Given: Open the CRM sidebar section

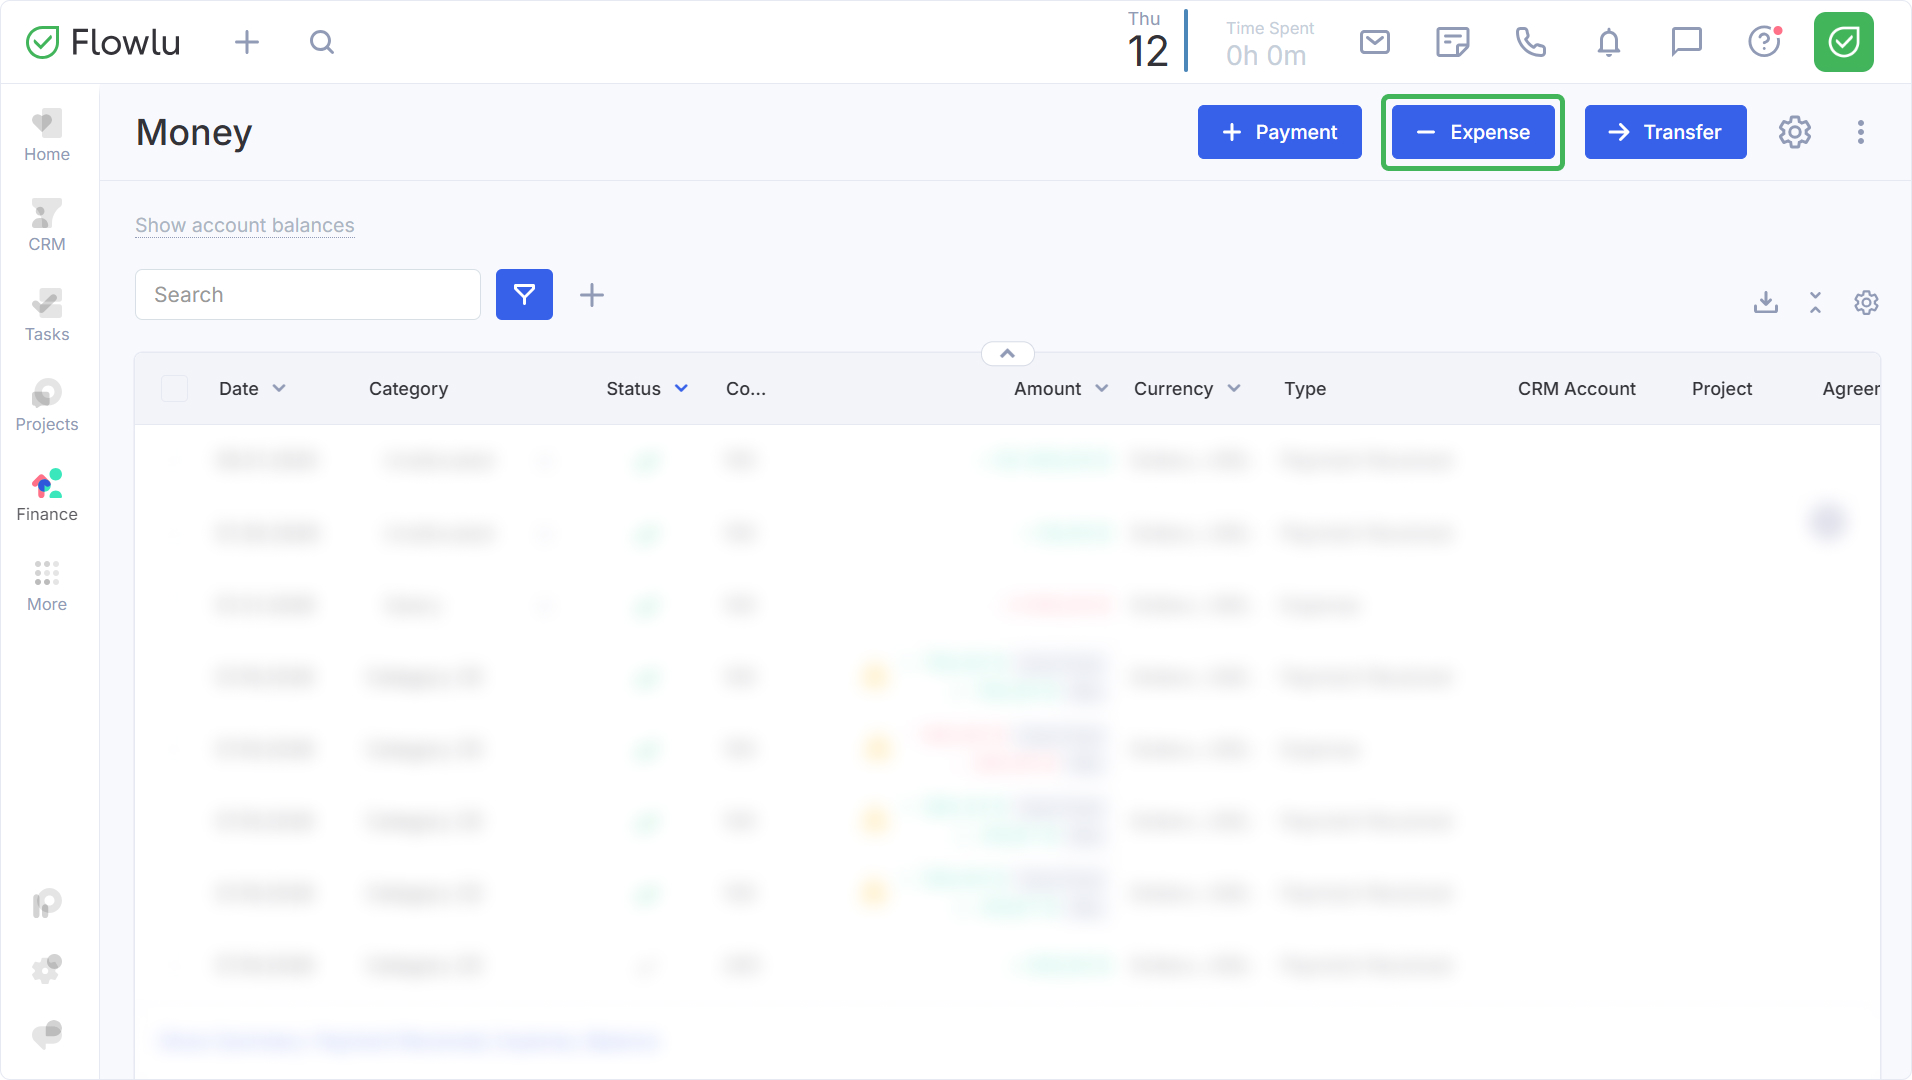Looking at the screenshot, I should coord(47,226).
